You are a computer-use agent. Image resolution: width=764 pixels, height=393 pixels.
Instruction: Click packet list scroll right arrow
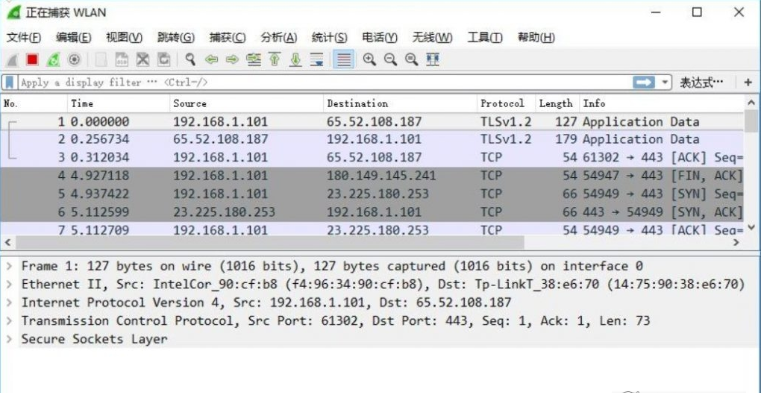(x=736, y=242)
